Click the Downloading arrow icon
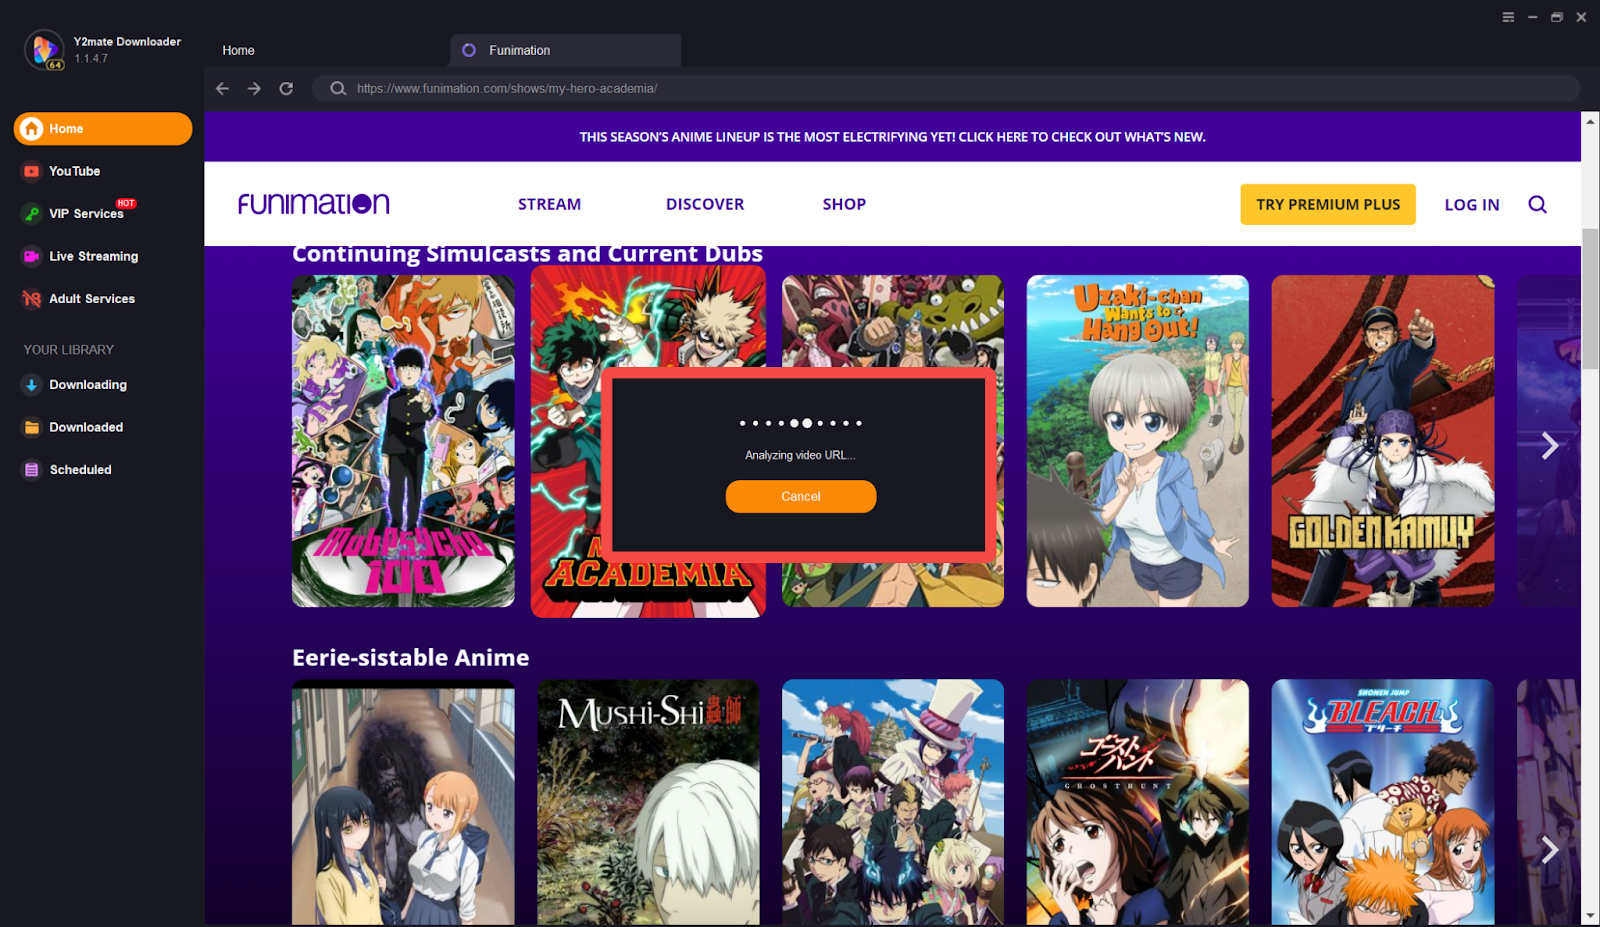This screenshot has height=927, width=1600. (32, 385)
